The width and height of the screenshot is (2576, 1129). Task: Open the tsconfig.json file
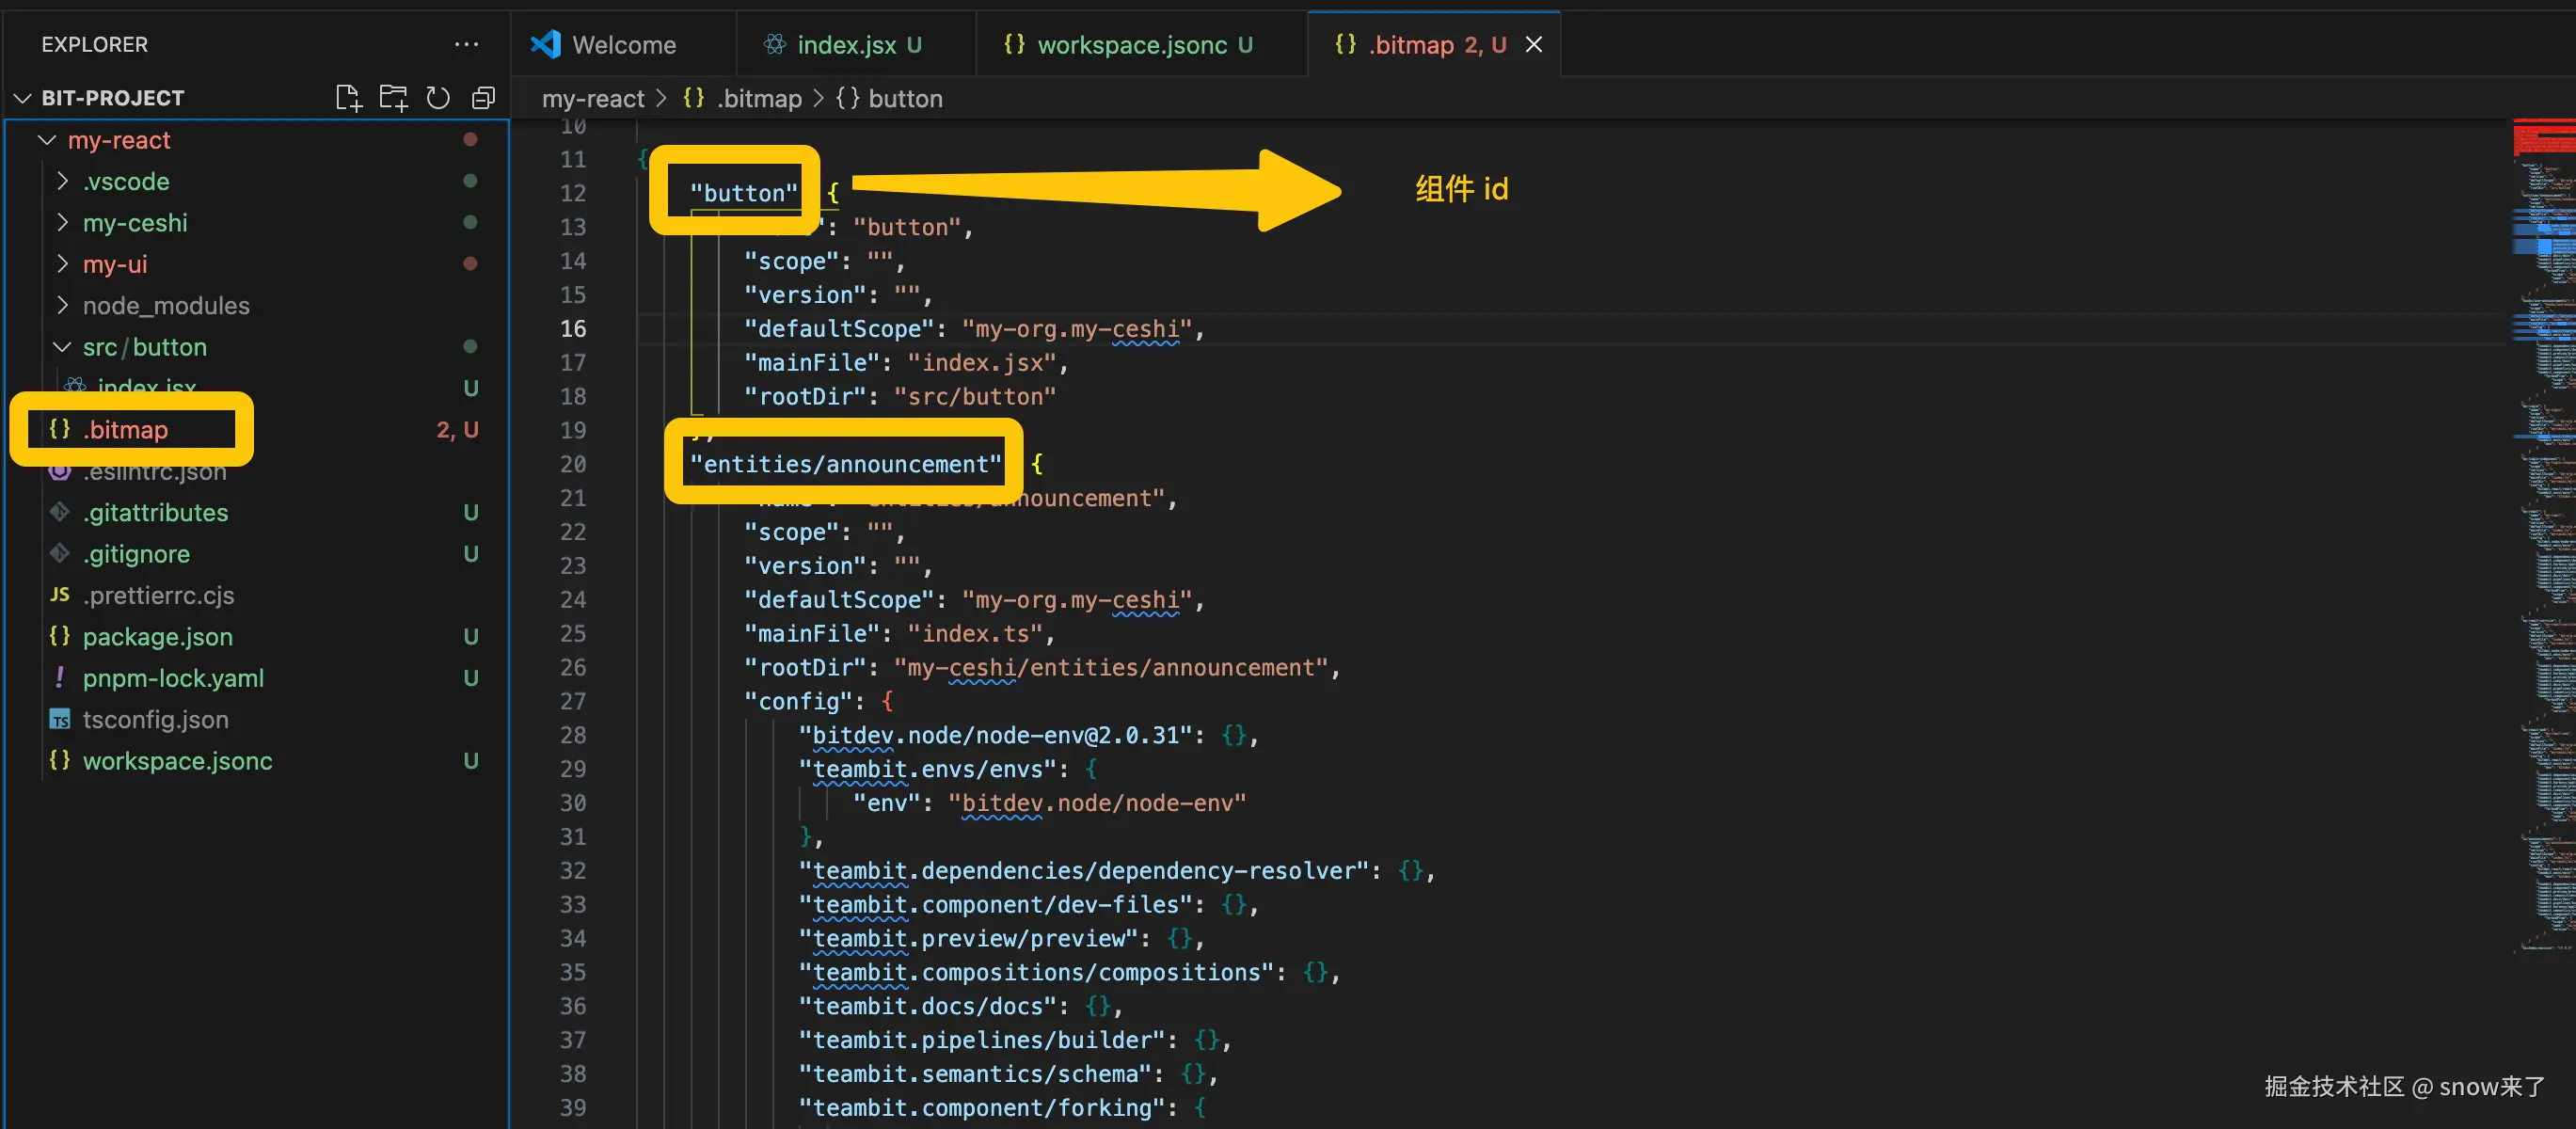tap(155, 719)
